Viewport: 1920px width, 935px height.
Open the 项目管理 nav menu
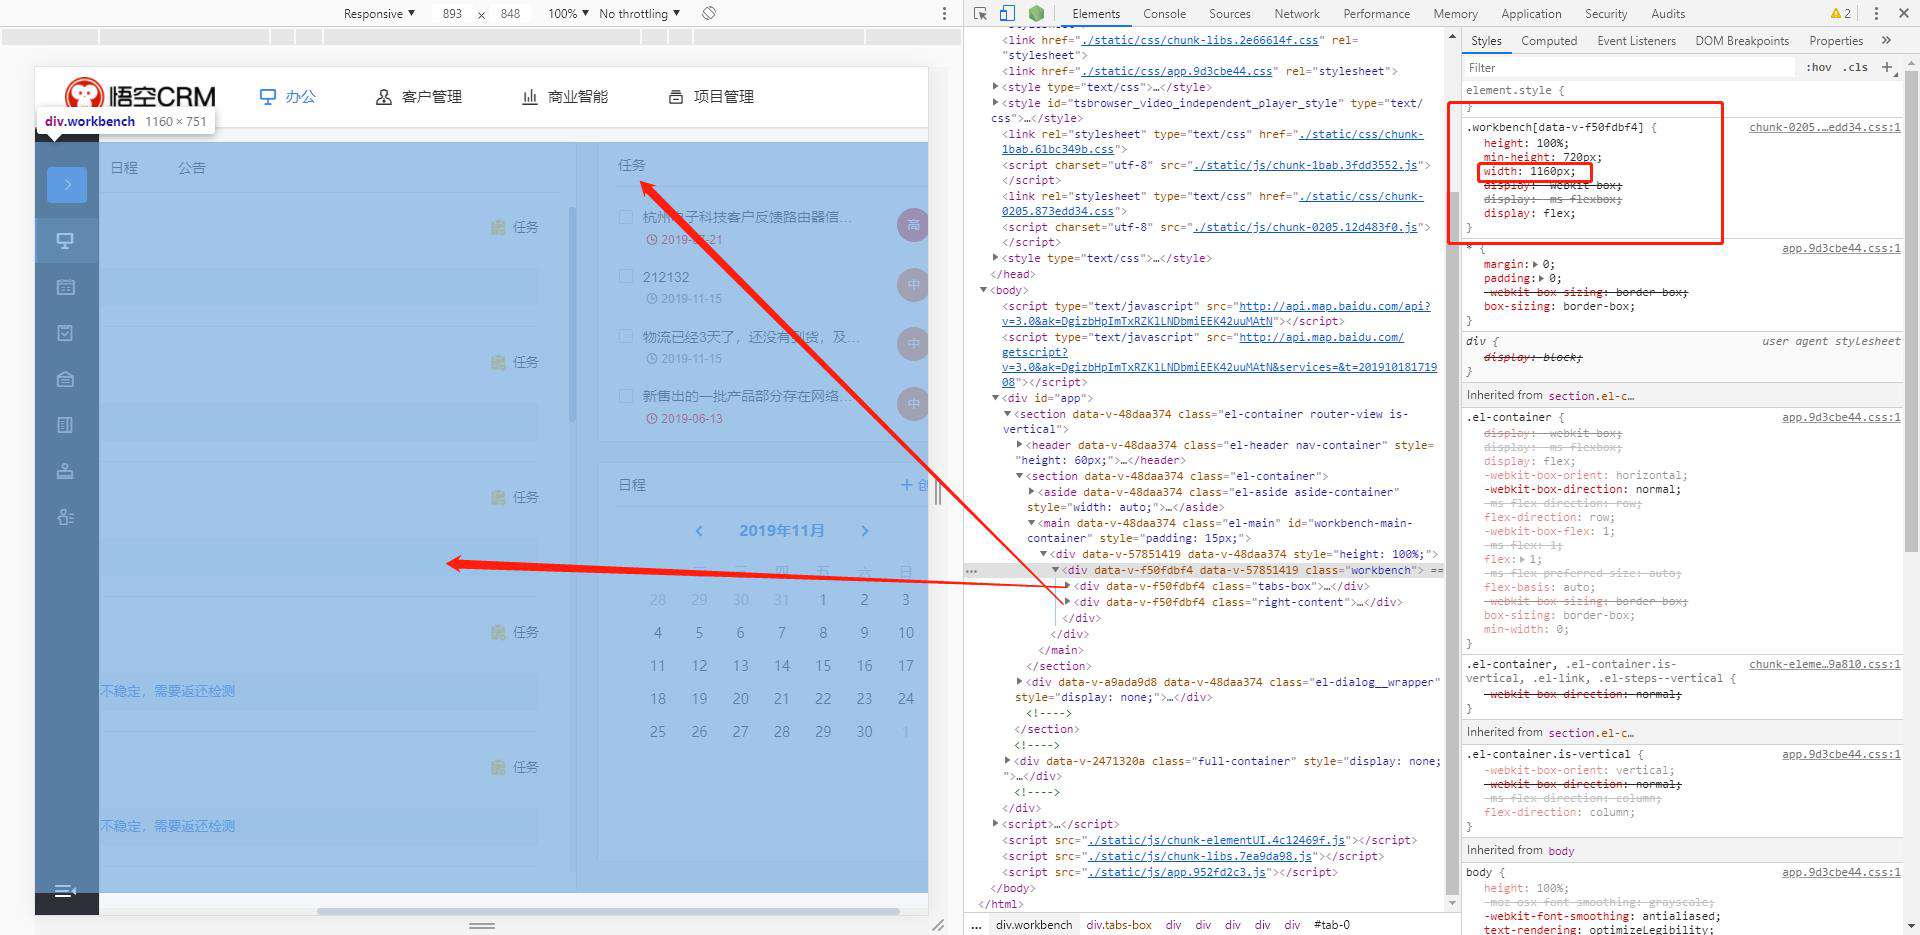pyautogui.click(x=711, y=97)
